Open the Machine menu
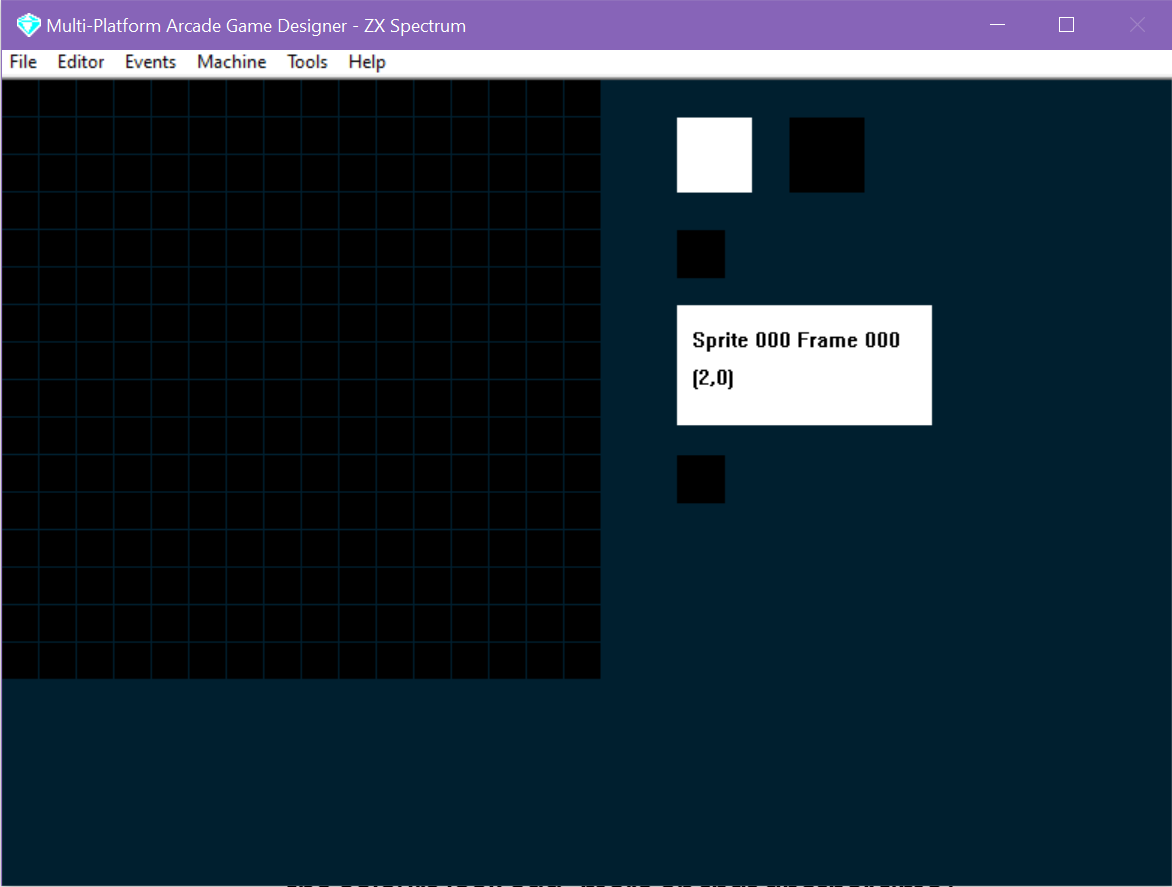Viewport: 1172px width, 887px height. [232, 62]
